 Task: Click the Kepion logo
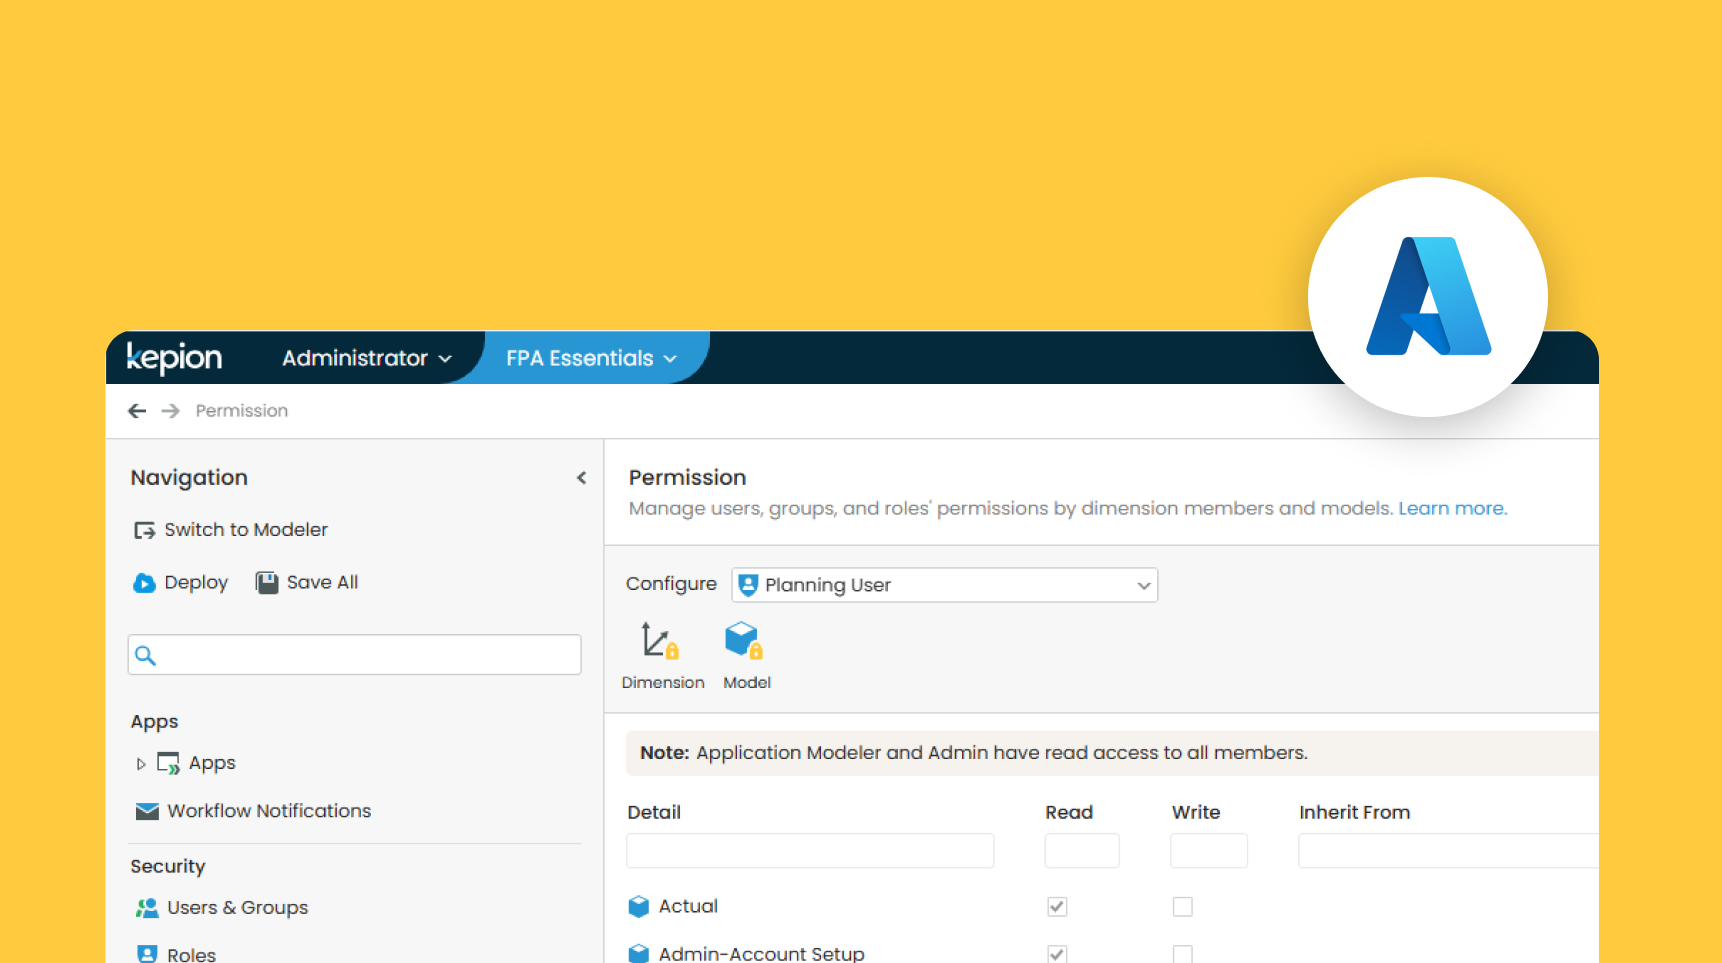tap(174, 358)
